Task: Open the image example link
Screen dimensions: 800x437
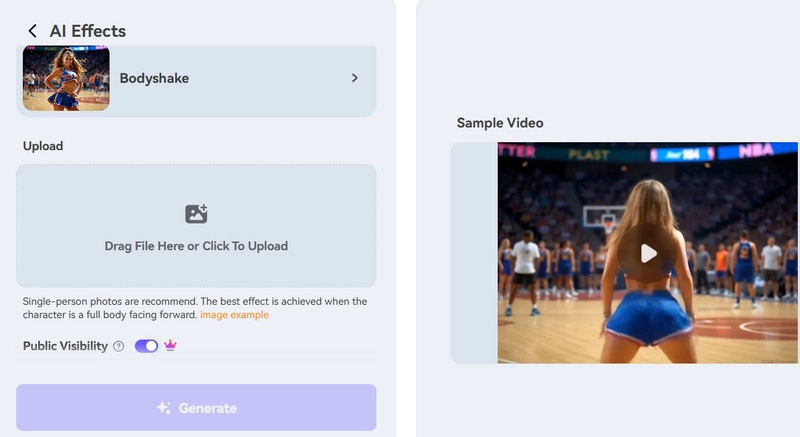Action: pos(234,315)
